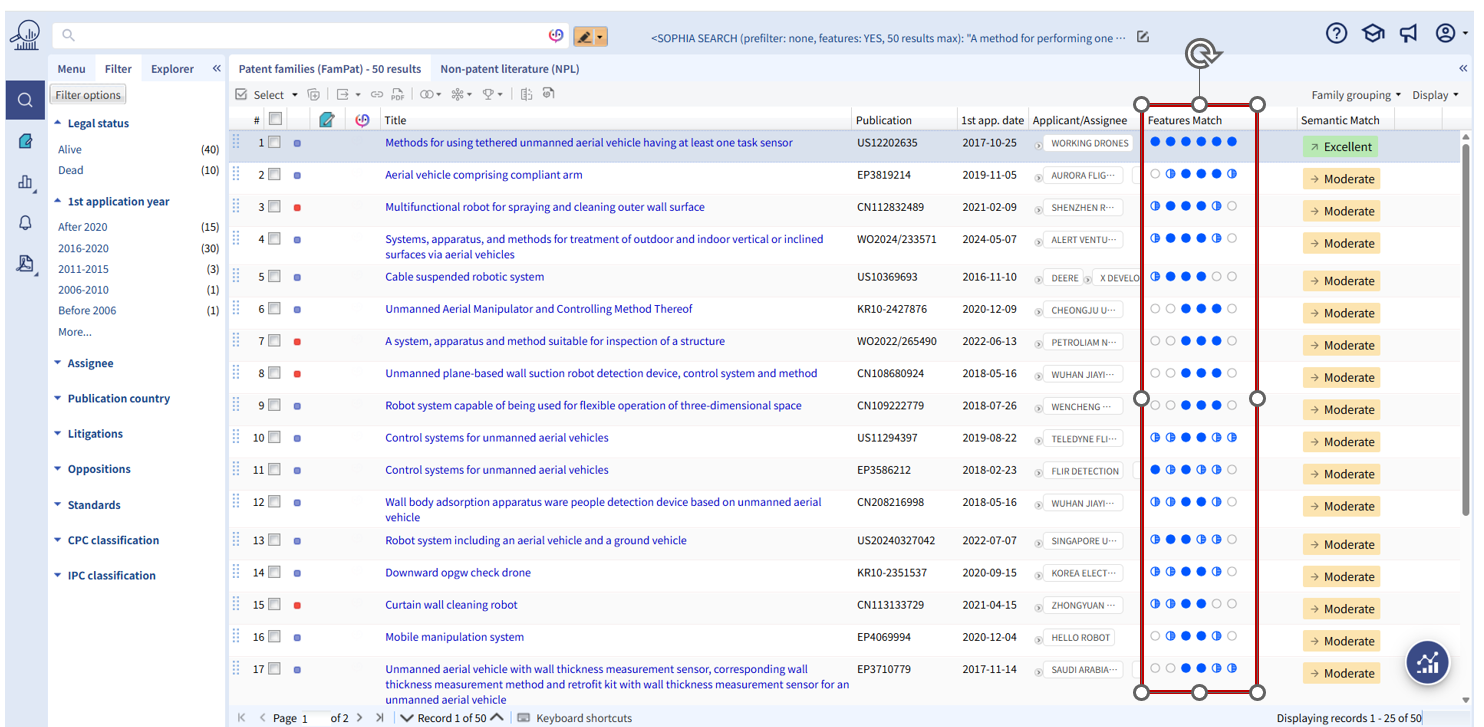This screenshot has width=1484, height=727.
Task: Check the select-all checkbox in header row
Action: pos(276,119)
